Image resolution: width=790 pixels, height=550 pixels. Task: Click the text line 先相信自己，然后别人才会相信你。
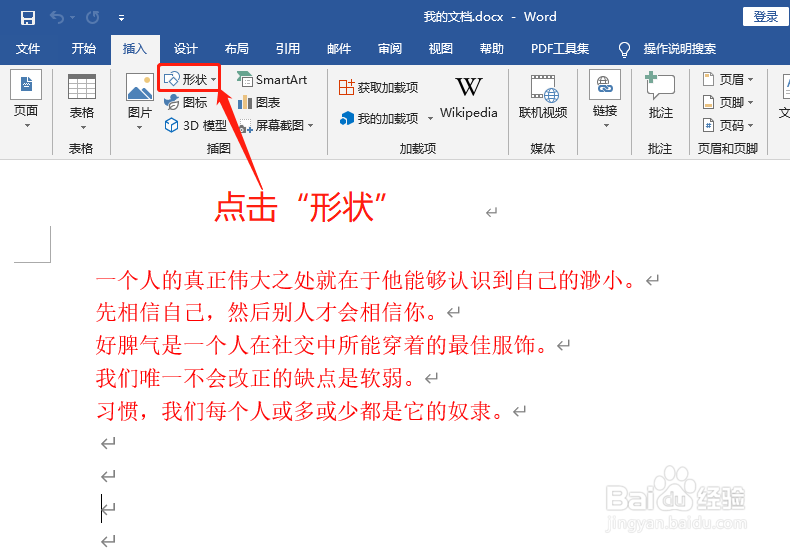click(266, 312)
